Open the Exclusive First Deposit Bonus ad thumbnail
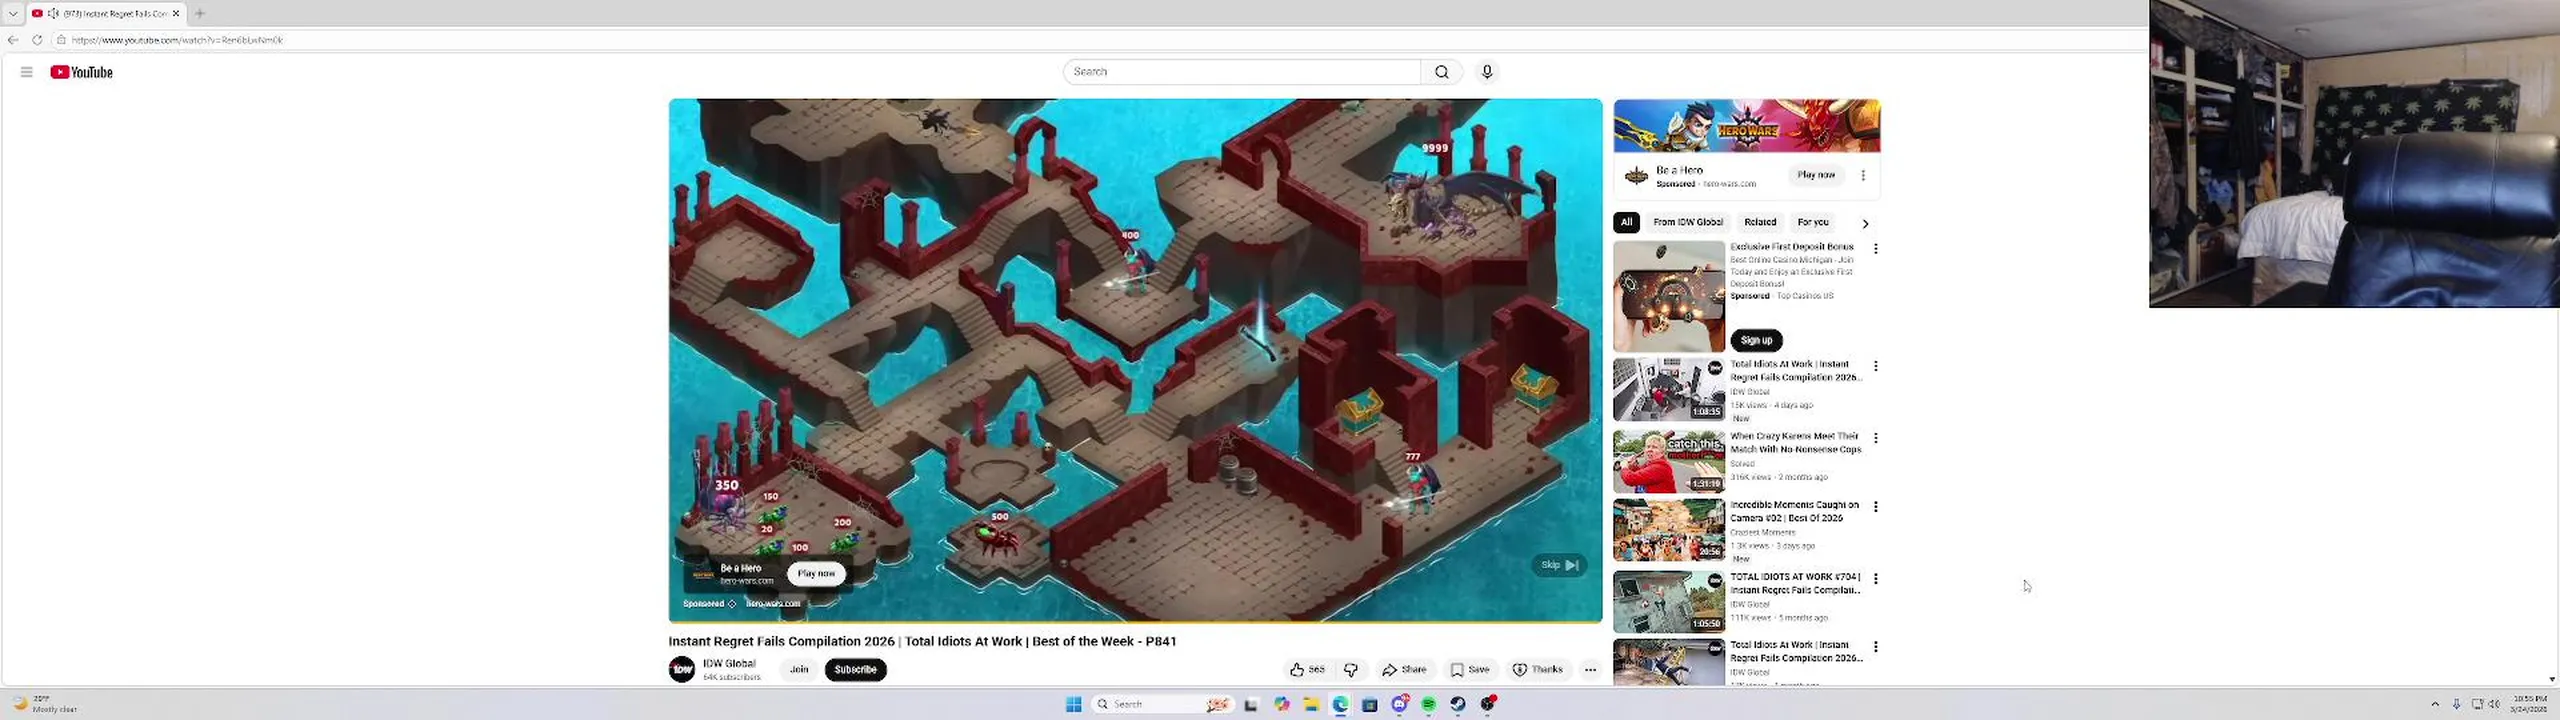 pyautogui.click(x=1669, y=296)
